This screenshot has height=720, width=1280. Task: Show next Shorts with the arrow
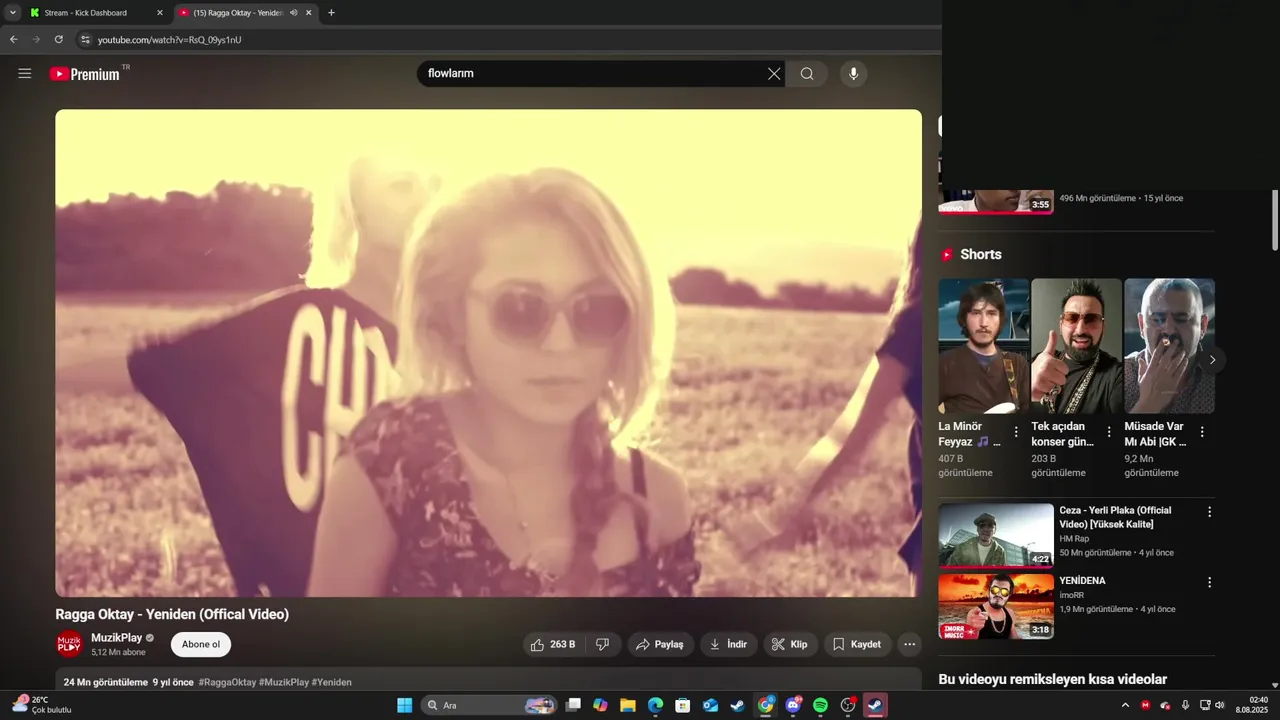point(1212,360)
